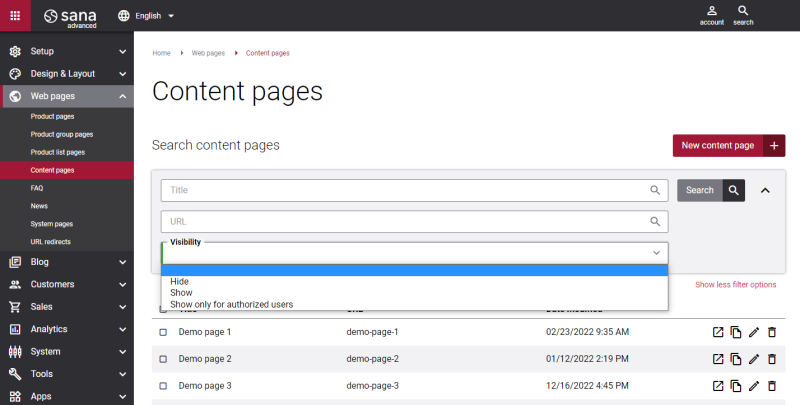Edit Demo page 2 with pencil icon
Image resolution: width=800 pixels, height=405 pixels.
click(x=754, y=359)
